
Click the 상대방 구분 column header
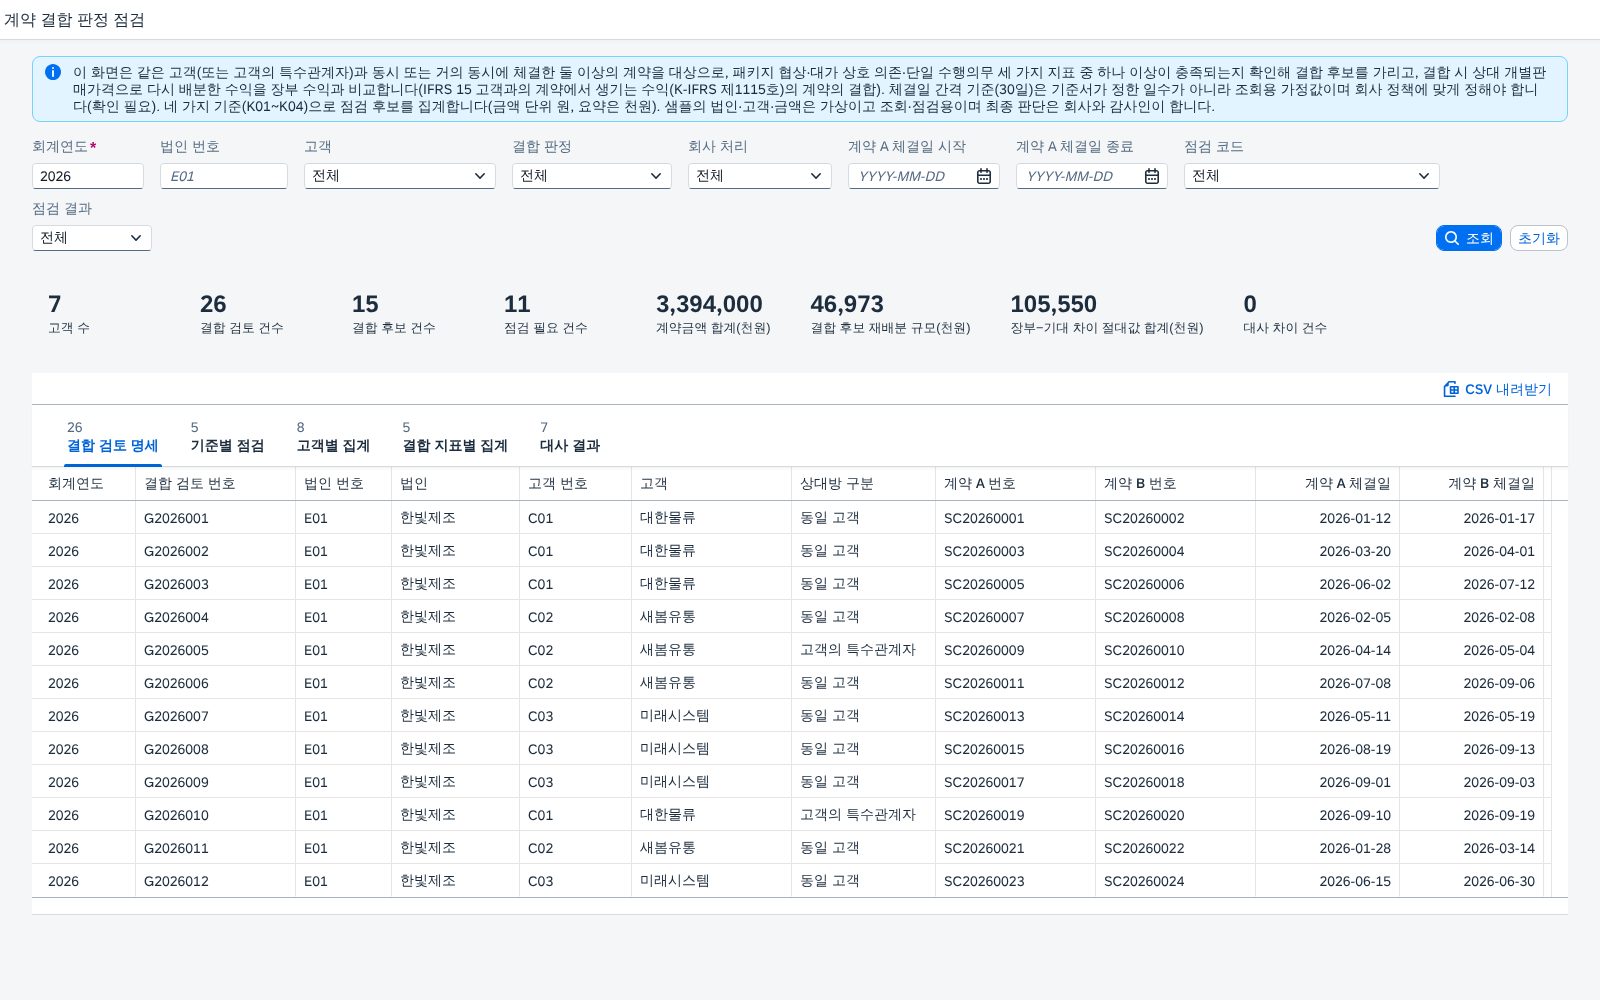point(863,484)
